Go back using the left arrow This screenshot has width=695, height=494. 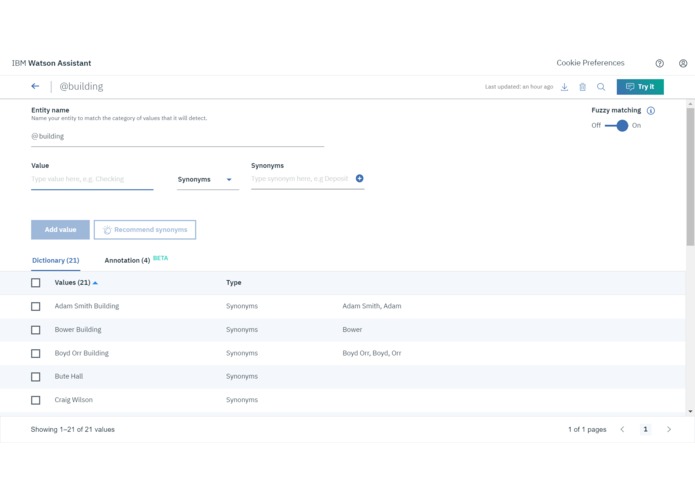35,86
